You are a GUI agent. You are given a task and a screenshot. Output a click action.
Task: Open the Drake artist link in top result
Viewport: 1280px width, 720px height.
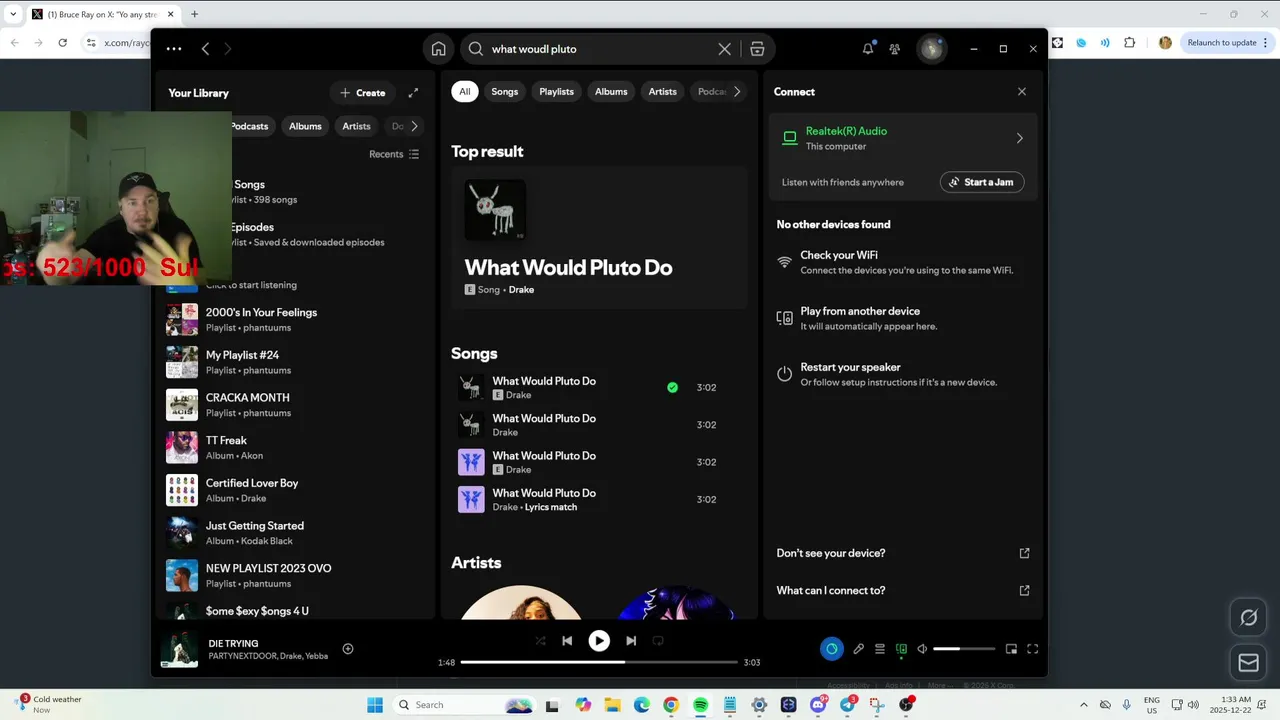click(x=521, y=290)
